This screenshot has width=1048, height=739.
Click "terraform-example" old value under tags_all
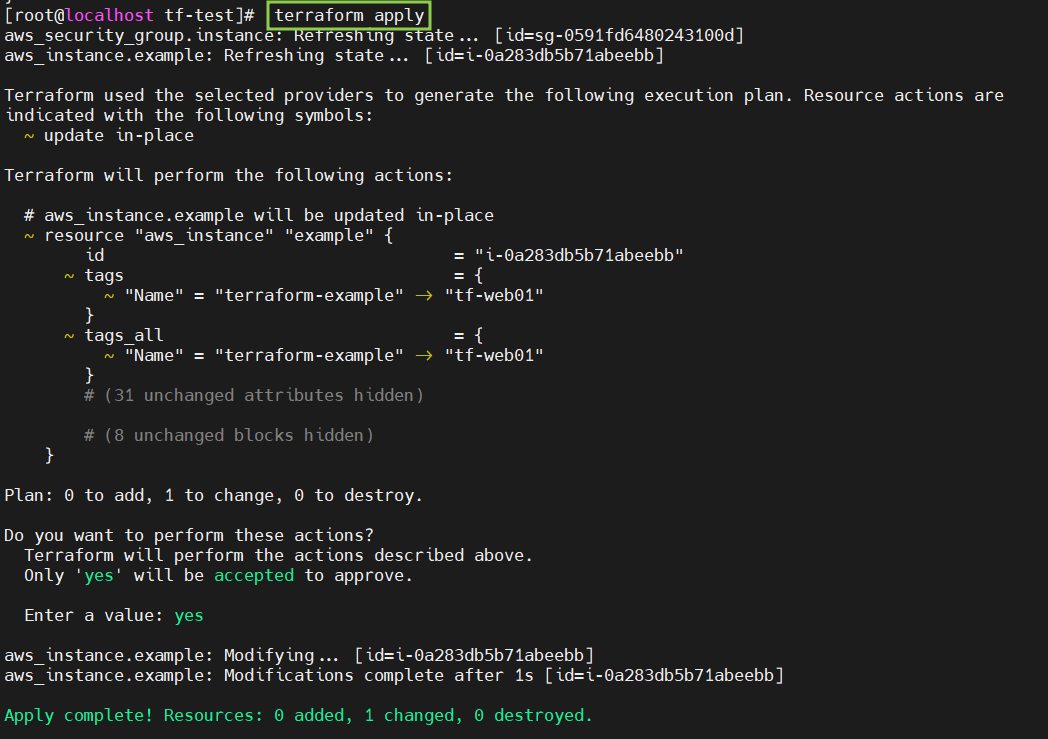click(309, 355)
